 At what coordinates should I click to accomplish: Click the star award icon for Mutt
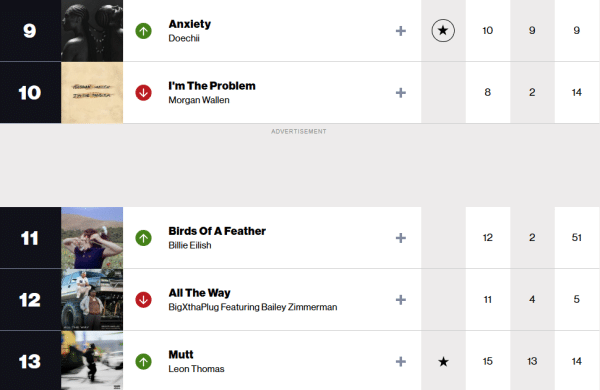[x=443, y=361]
